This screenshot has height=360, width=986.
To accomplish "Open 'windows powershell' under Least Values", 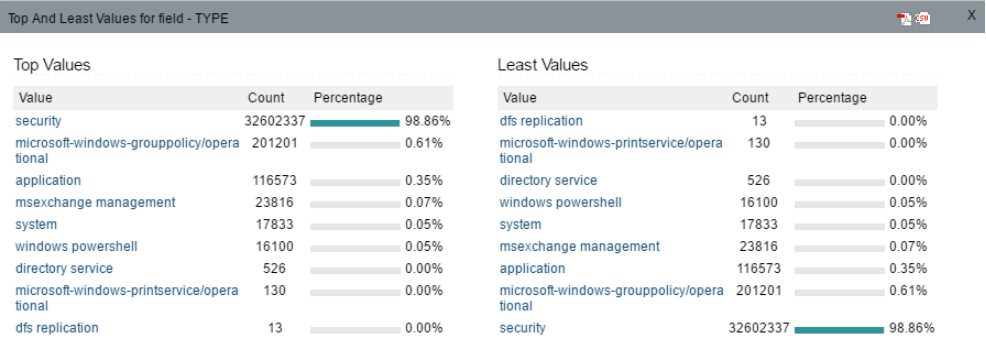I will tap(560, 203).
